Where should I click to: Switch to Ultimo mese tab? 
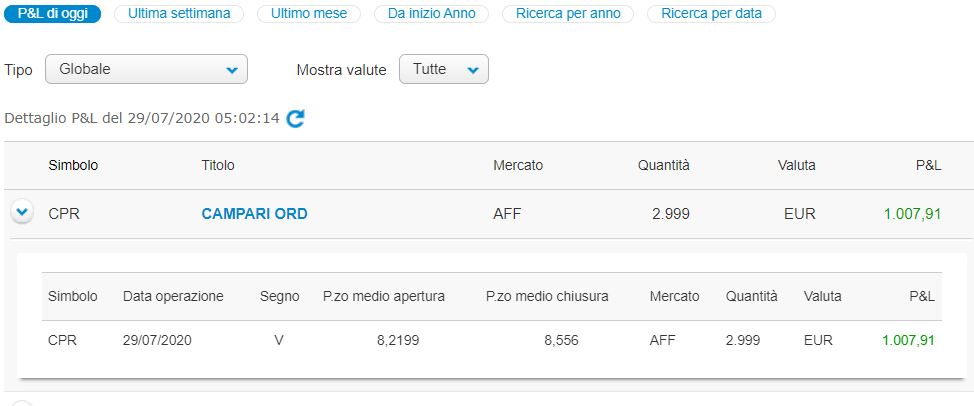pos(309,14)
